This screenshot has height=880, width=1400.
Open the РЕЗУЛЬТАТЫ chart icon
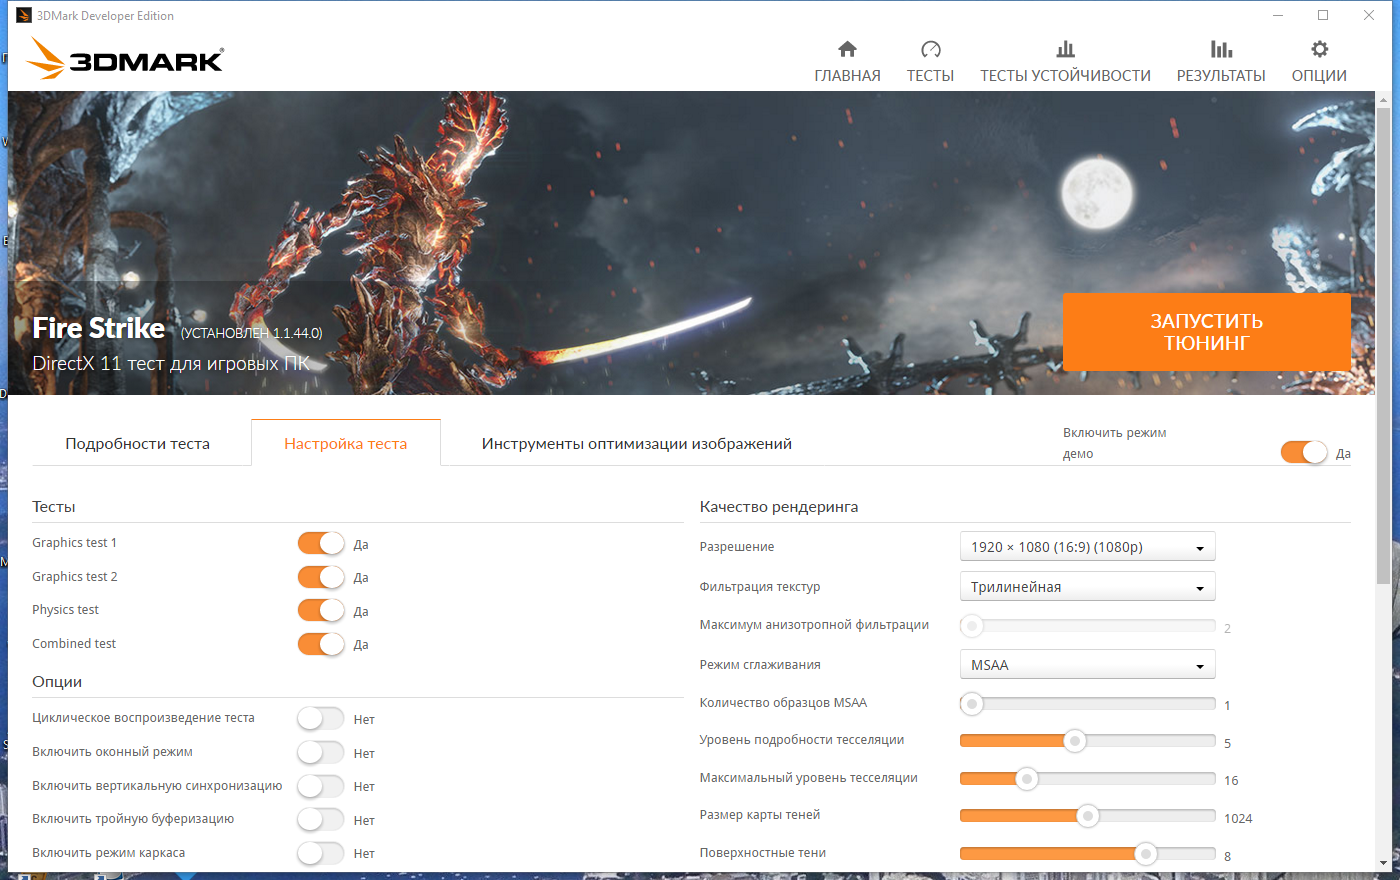point(1221,50)
